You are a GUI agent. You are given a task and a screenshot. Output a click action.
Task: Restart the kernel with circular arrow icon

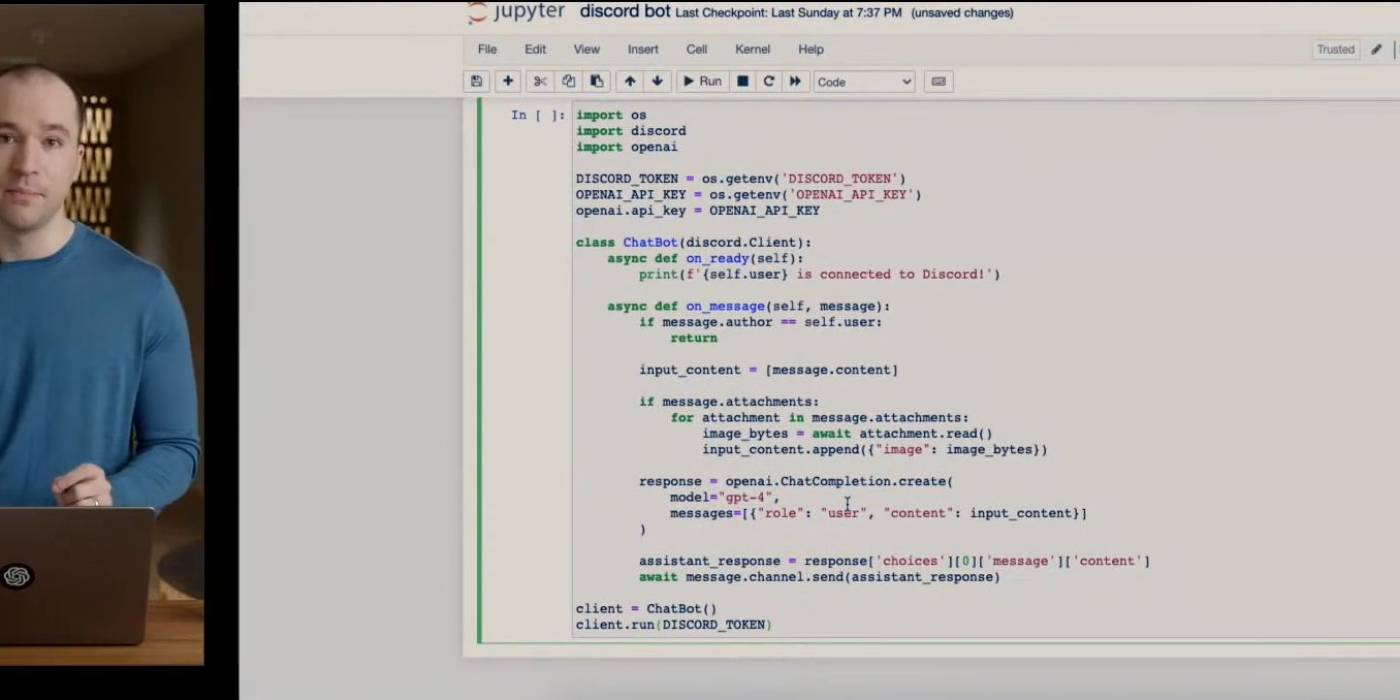pos(769,81)
